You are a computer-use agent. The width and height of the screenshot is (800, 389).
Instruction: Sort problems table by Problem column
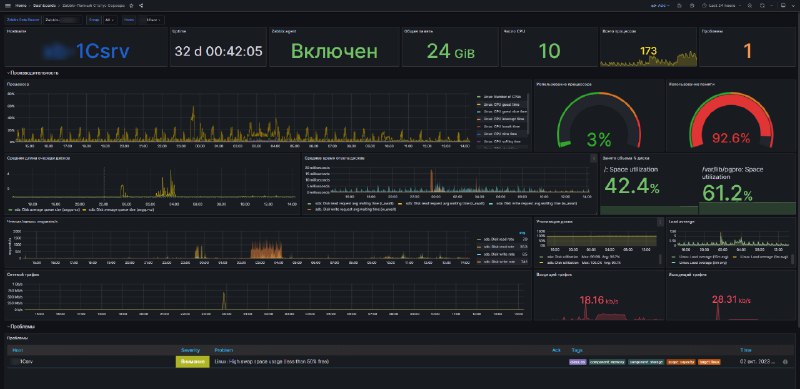coord(224,350)
